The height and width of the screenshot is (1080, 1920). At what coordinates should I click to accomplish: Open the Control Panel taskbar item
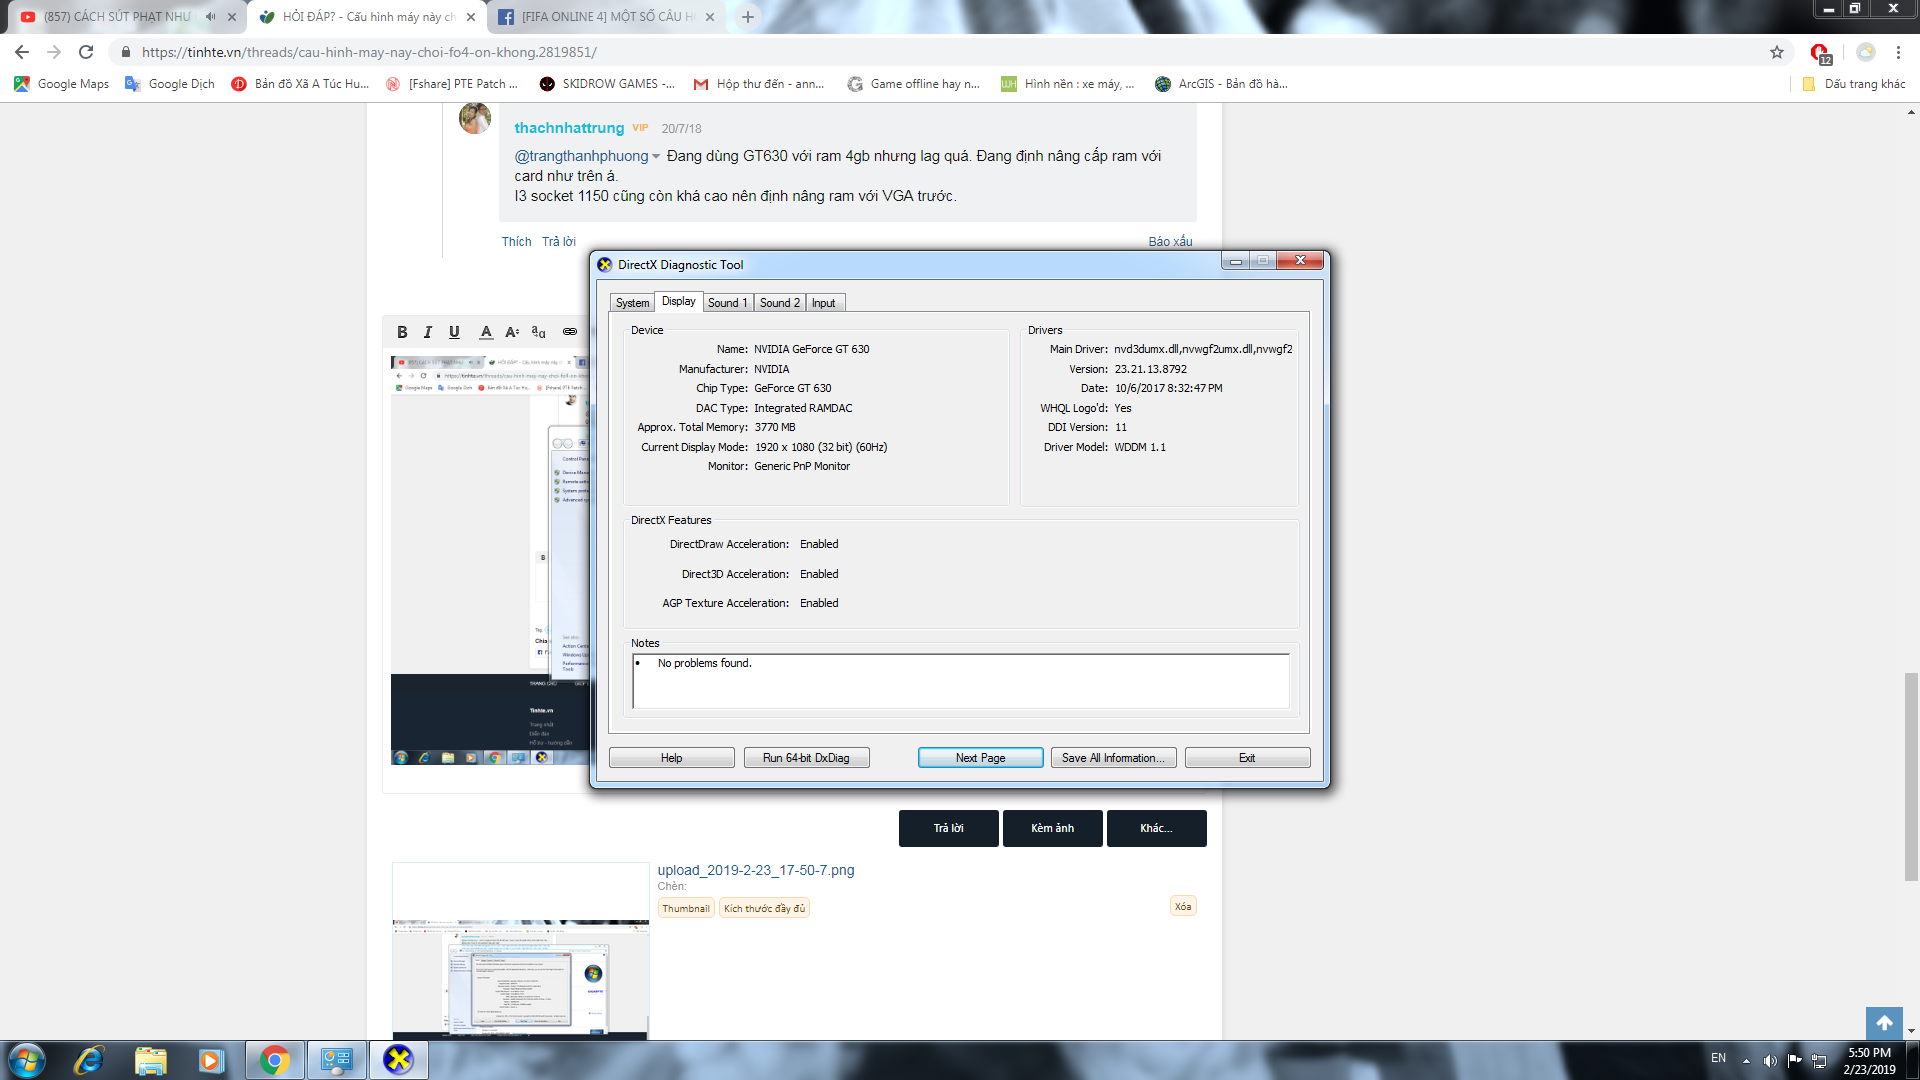tap(336, 1060)
